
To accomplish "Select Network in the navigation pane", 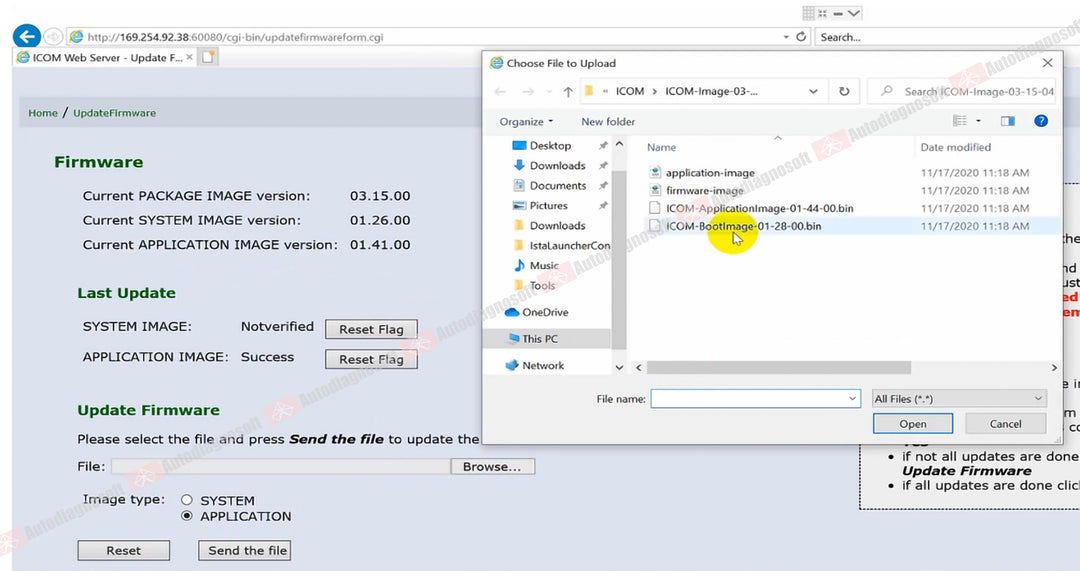I will pyautogui.click(x=543, y=366).
